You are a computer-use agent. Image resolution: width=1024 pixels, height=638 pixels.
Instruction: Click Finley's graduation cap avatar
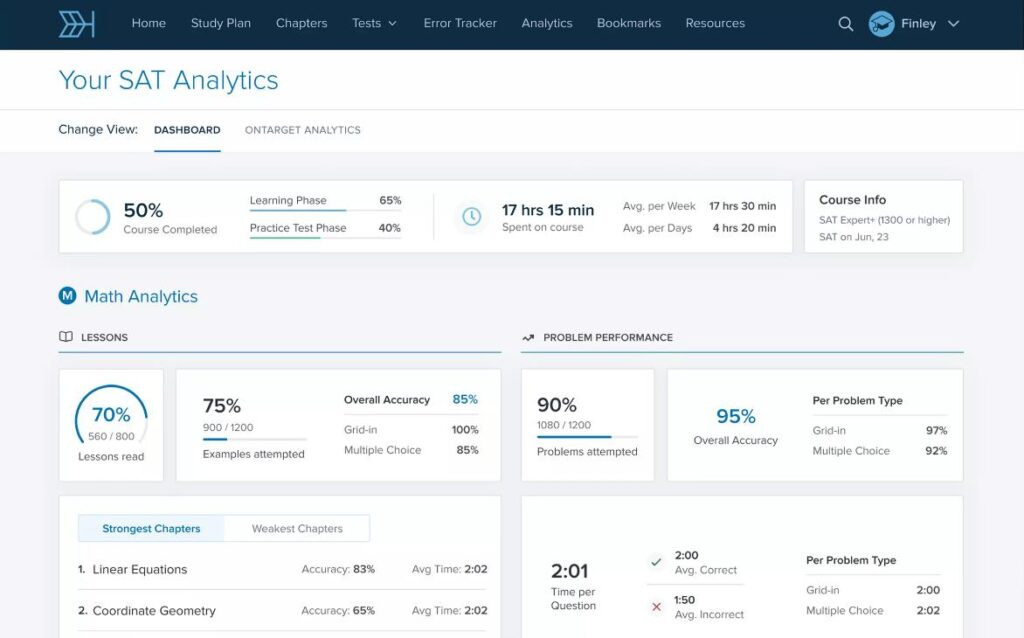[881, 24]
